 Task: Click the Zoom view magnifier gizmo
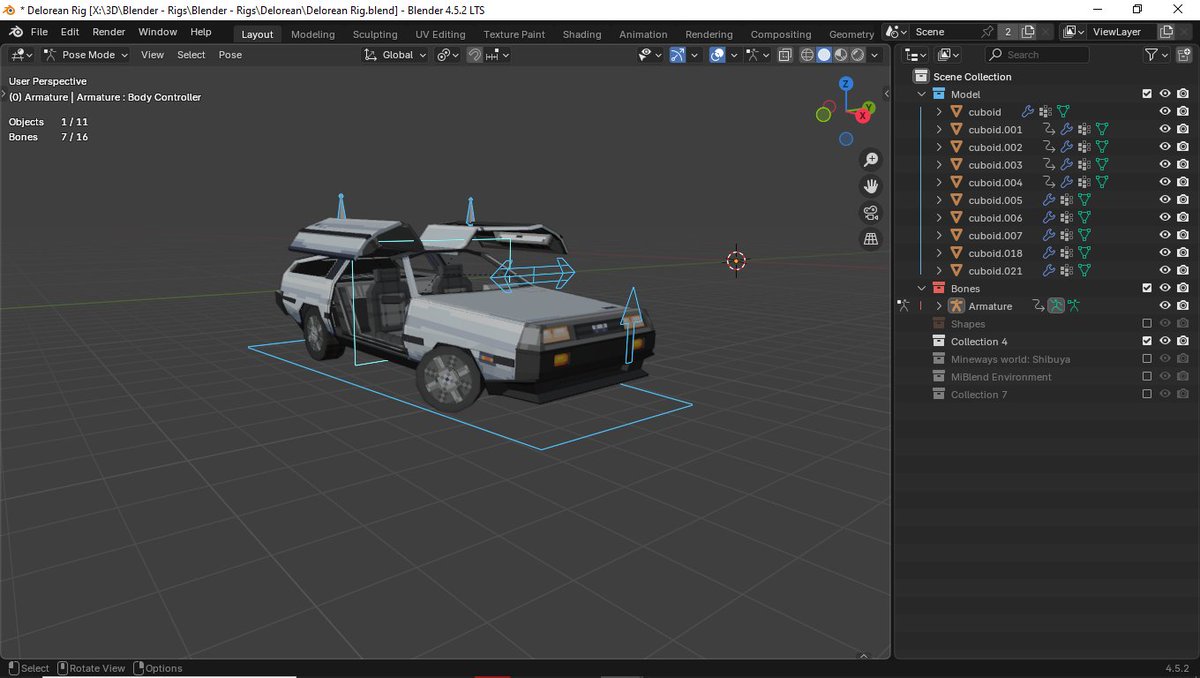point(870,160)
